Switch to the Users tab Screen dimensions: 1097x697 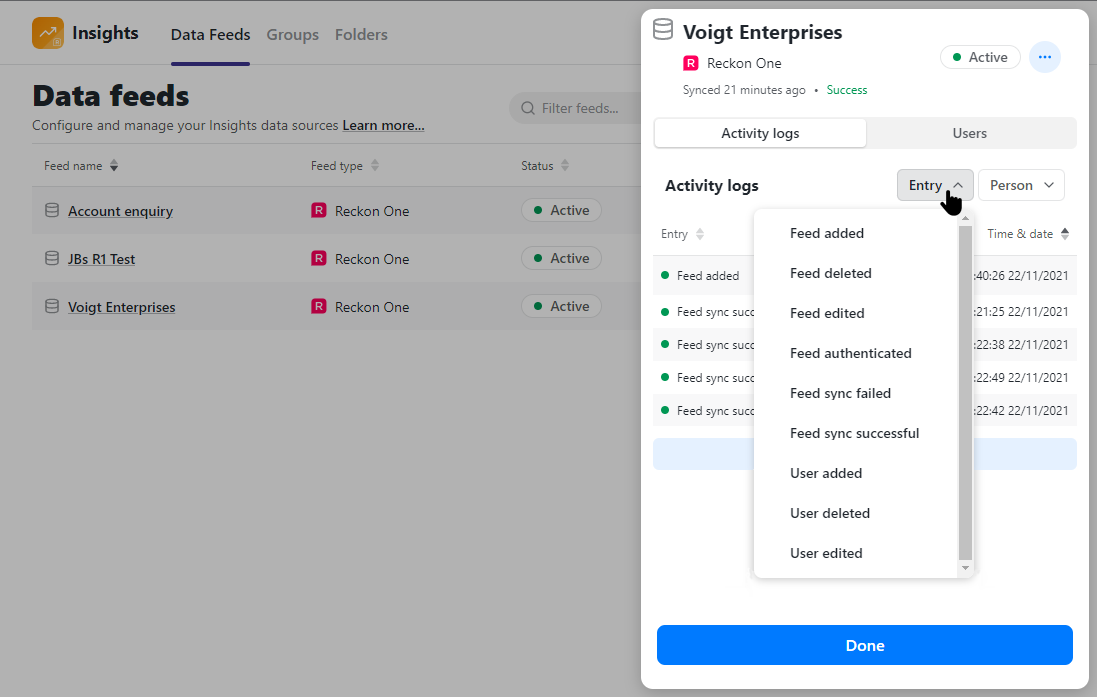coord(970,133)
